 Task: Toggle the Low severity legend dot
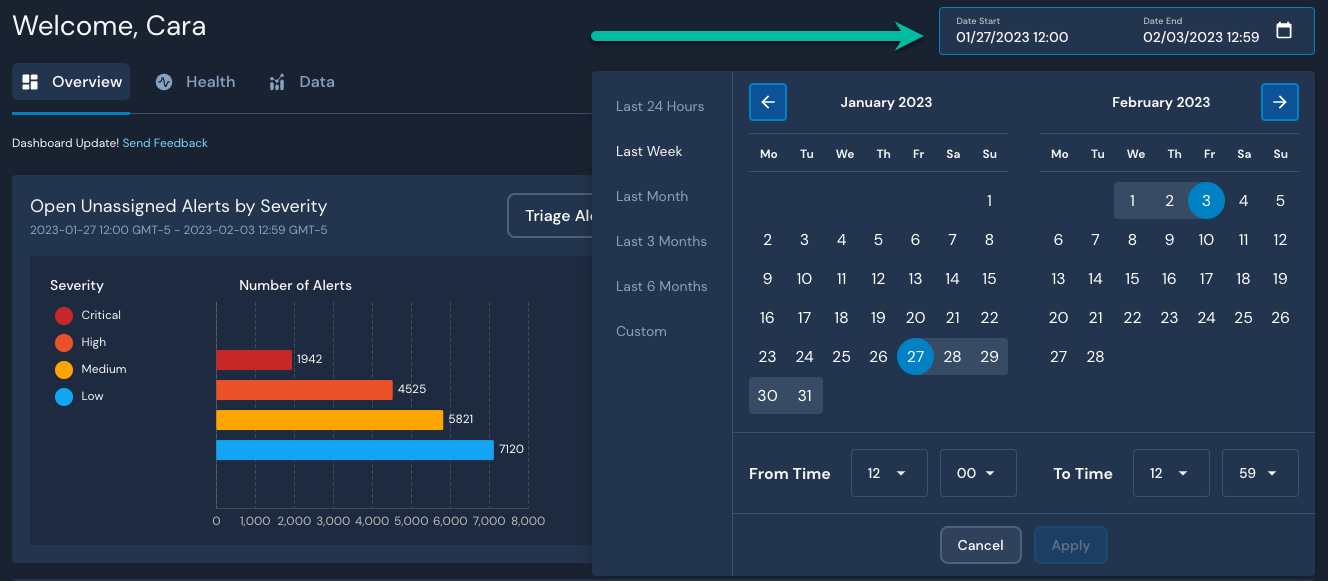pos(64,397)
